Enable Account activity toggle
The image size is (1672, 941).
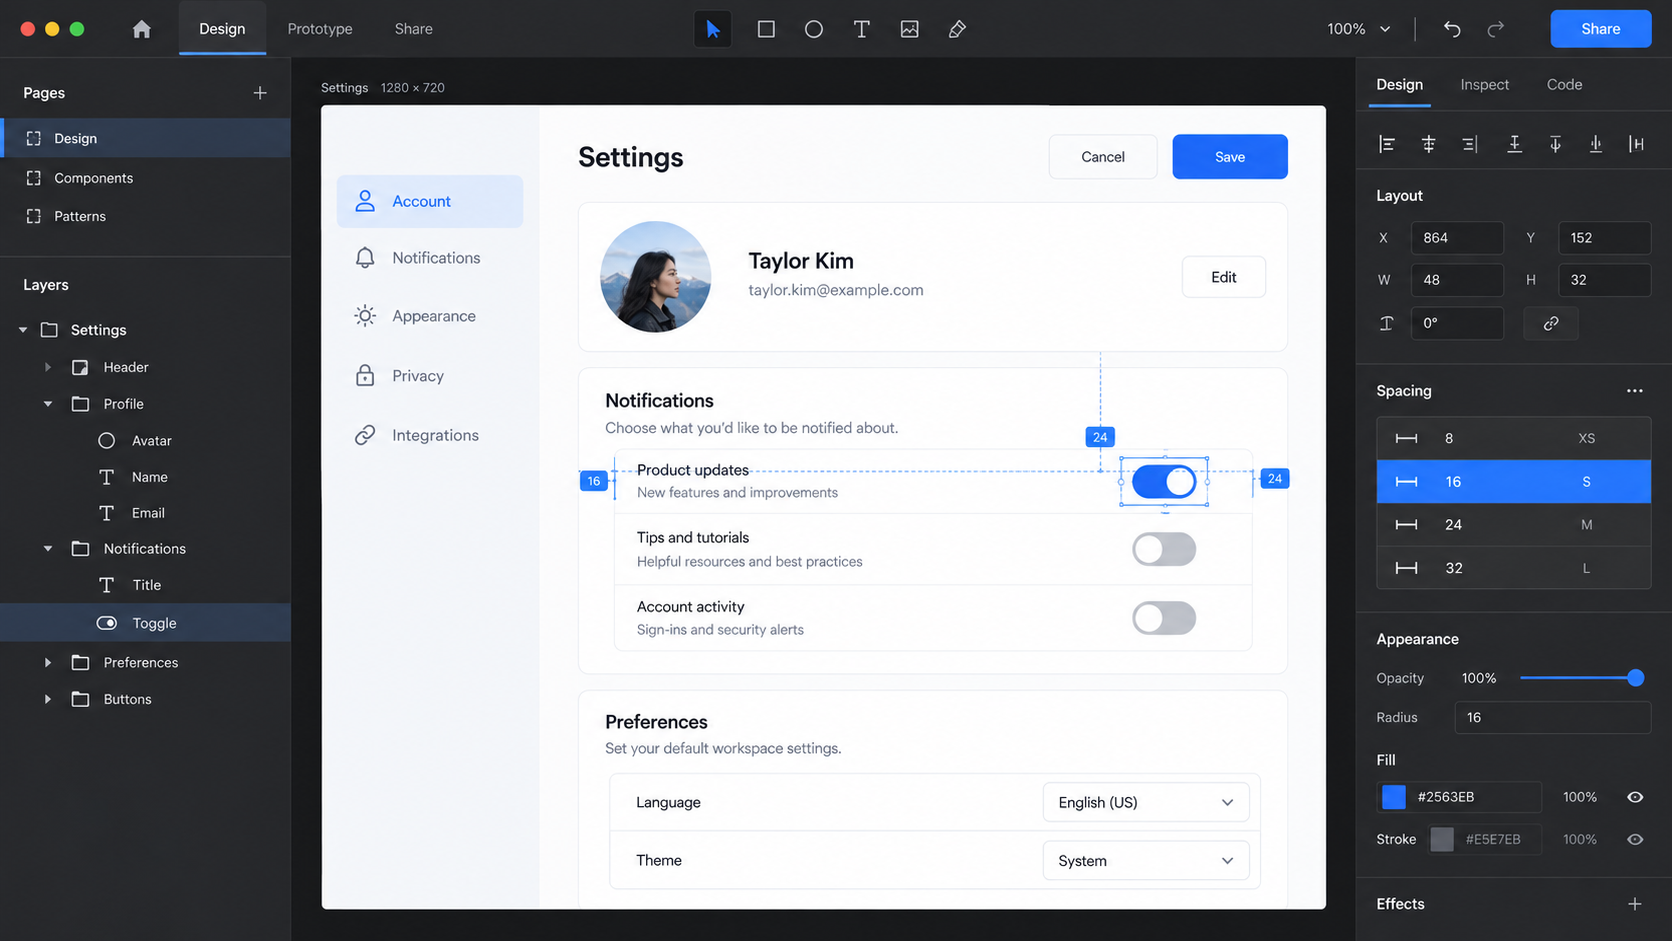tap(1164, 618)
